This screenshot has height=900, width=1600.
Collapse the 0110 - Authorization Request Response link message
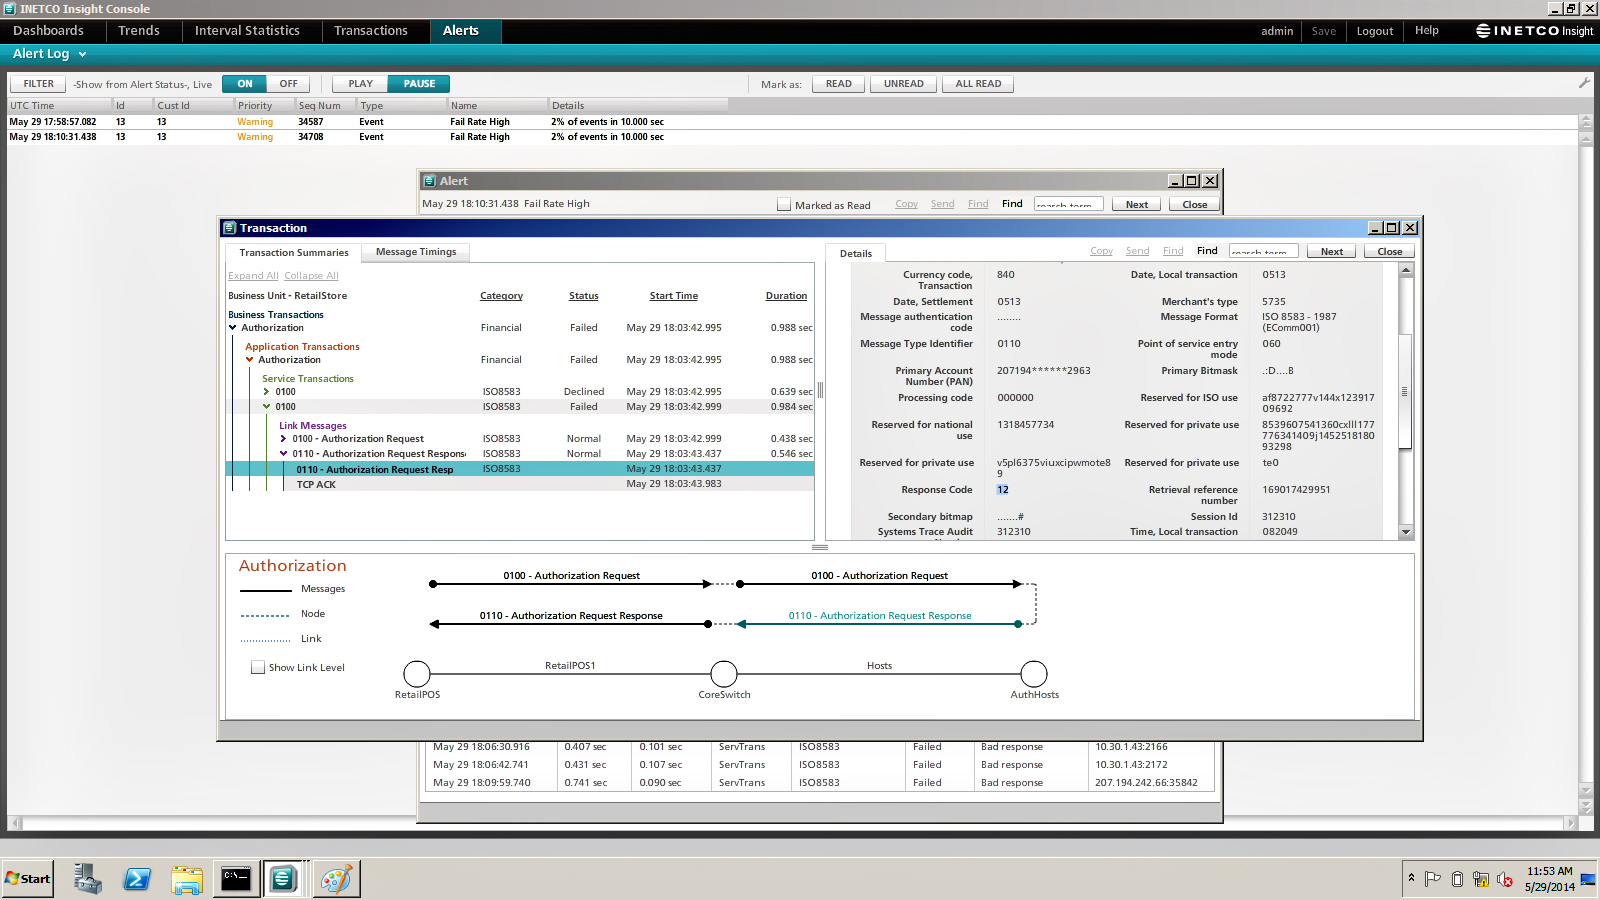click(284, 453)
